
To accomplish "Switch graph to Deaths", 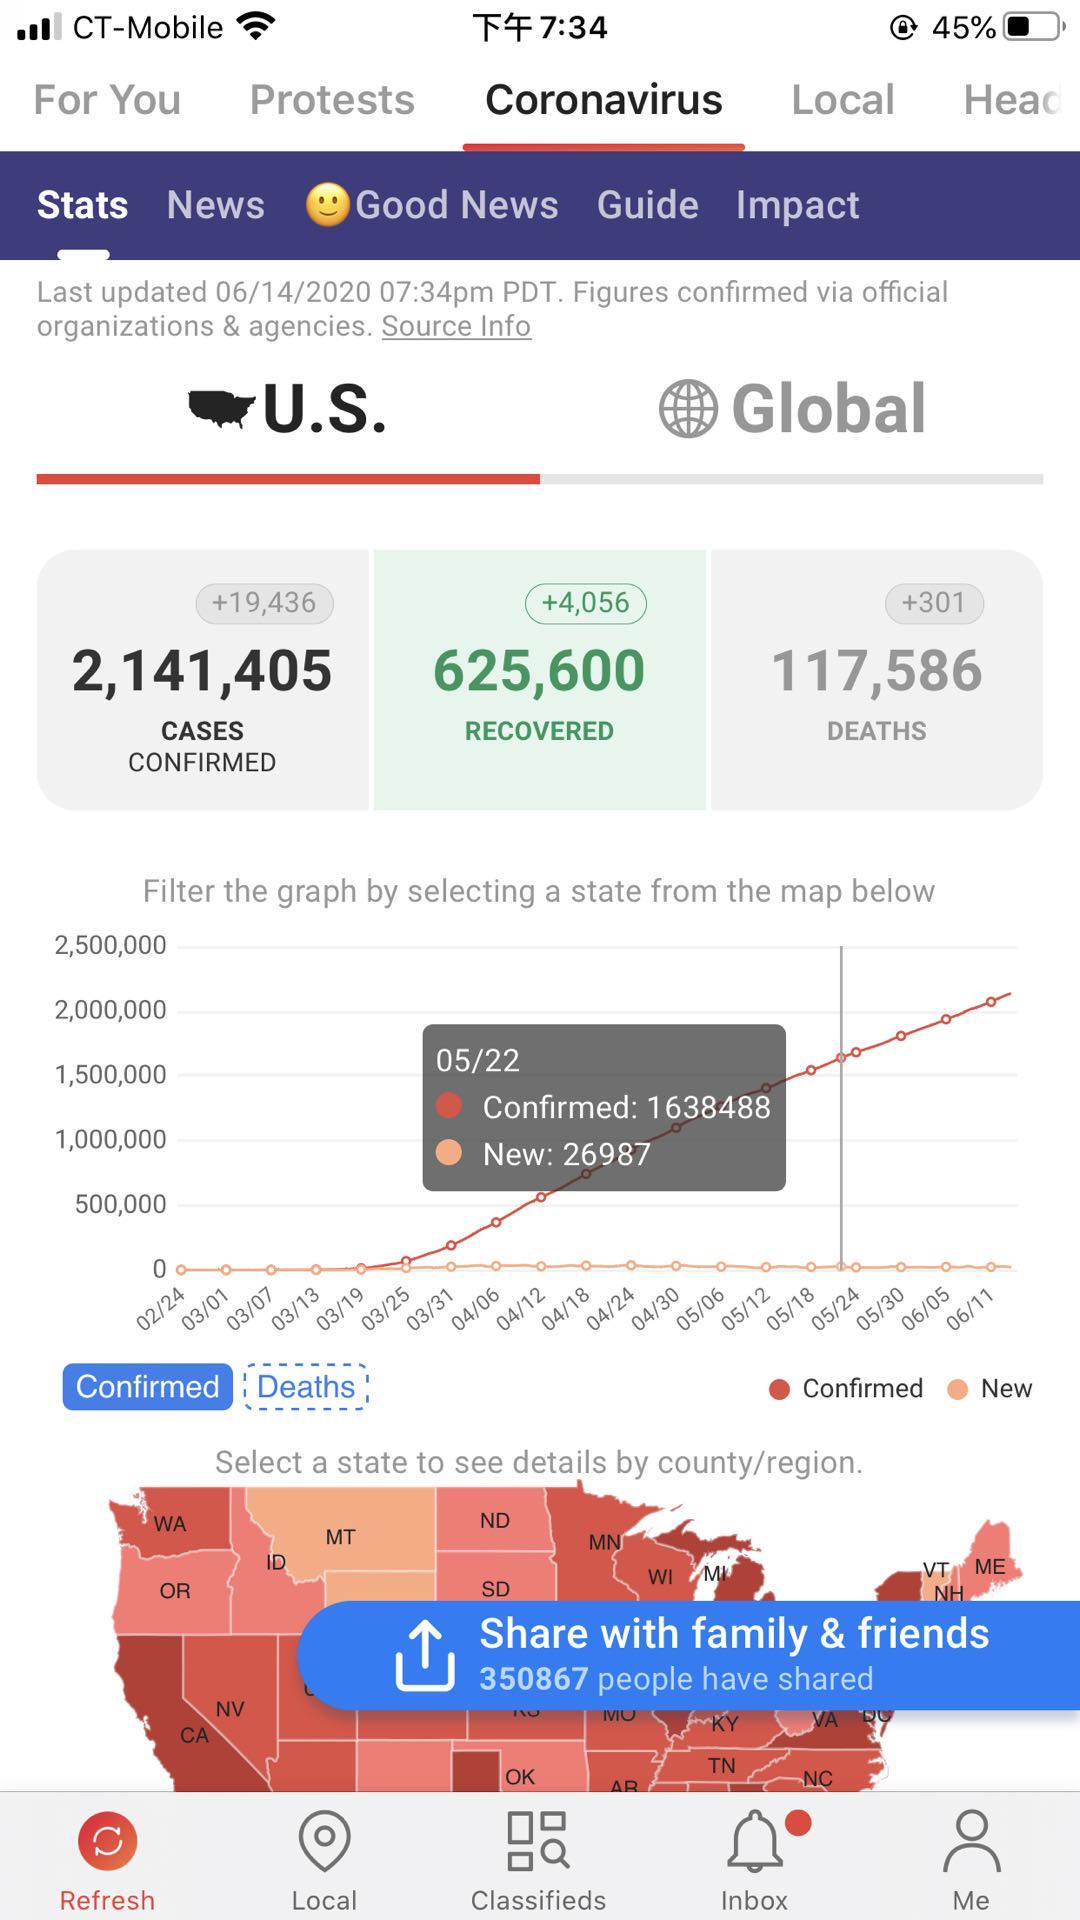I will (306, 1387).
